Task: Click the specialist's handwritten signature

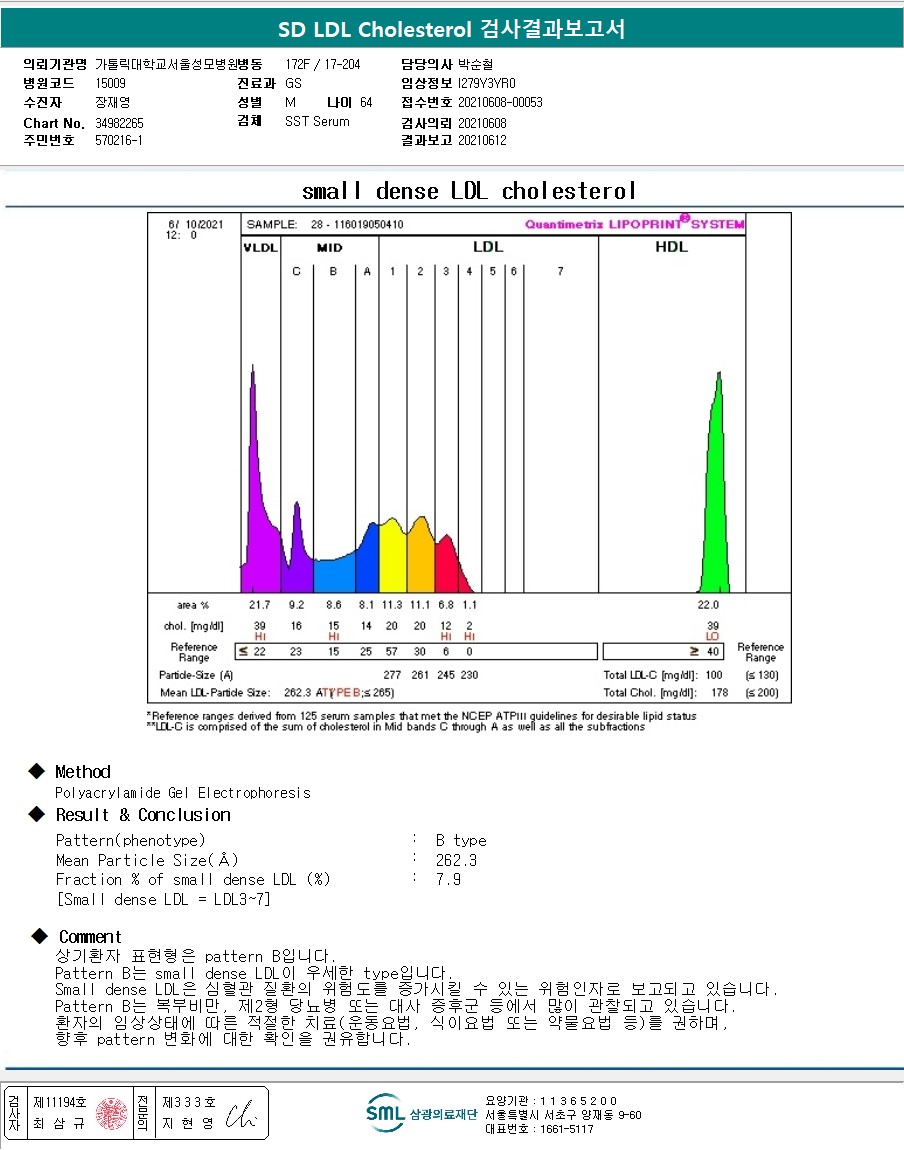Action: click(x=241, y=1113)
